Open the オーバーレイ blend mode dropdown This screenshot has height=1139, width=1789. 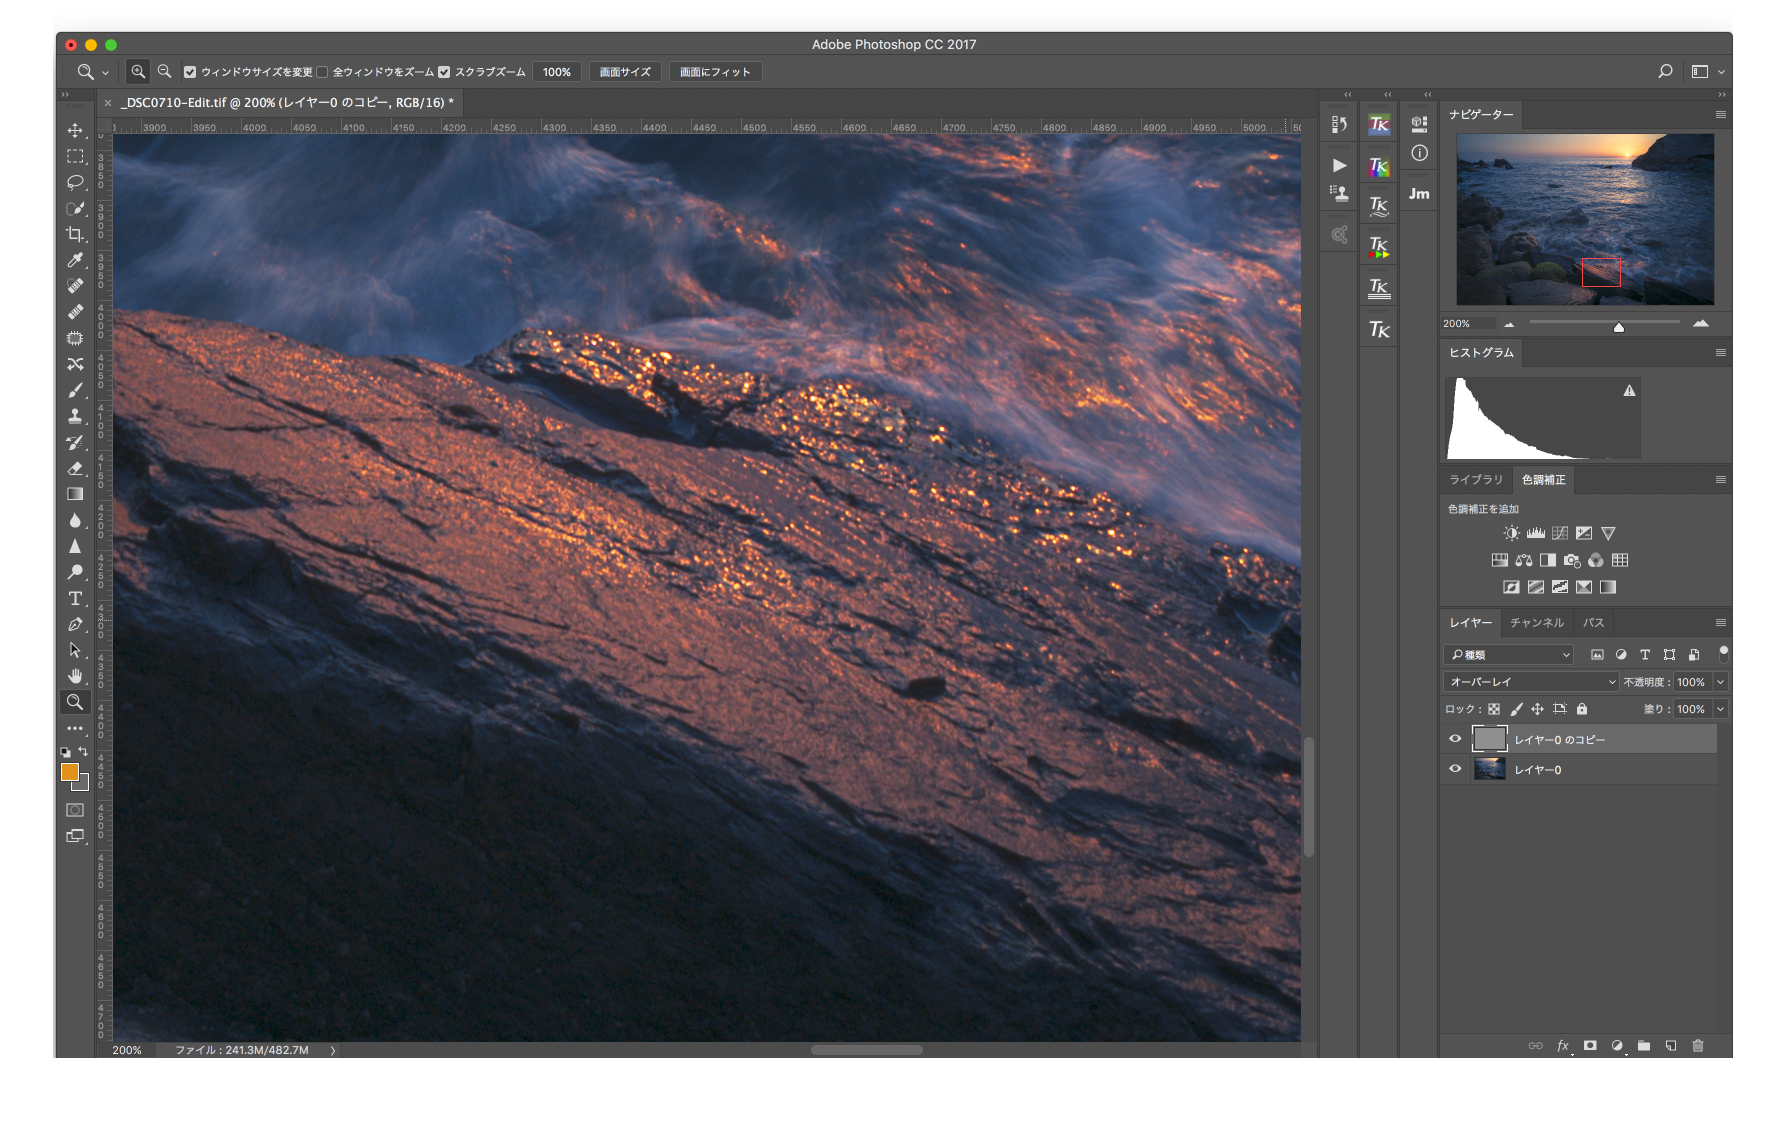[x=1531, y=682]
